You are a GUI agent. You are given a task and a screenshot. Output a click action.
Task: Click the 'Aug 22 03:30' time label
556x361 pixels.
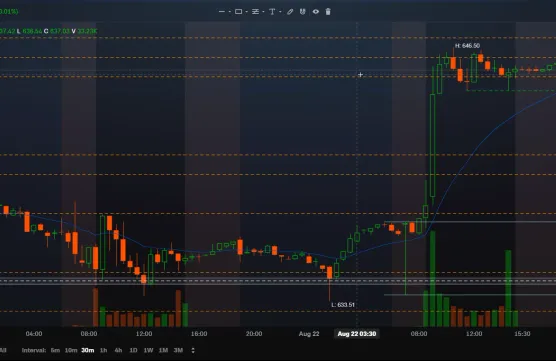[357, 334]
